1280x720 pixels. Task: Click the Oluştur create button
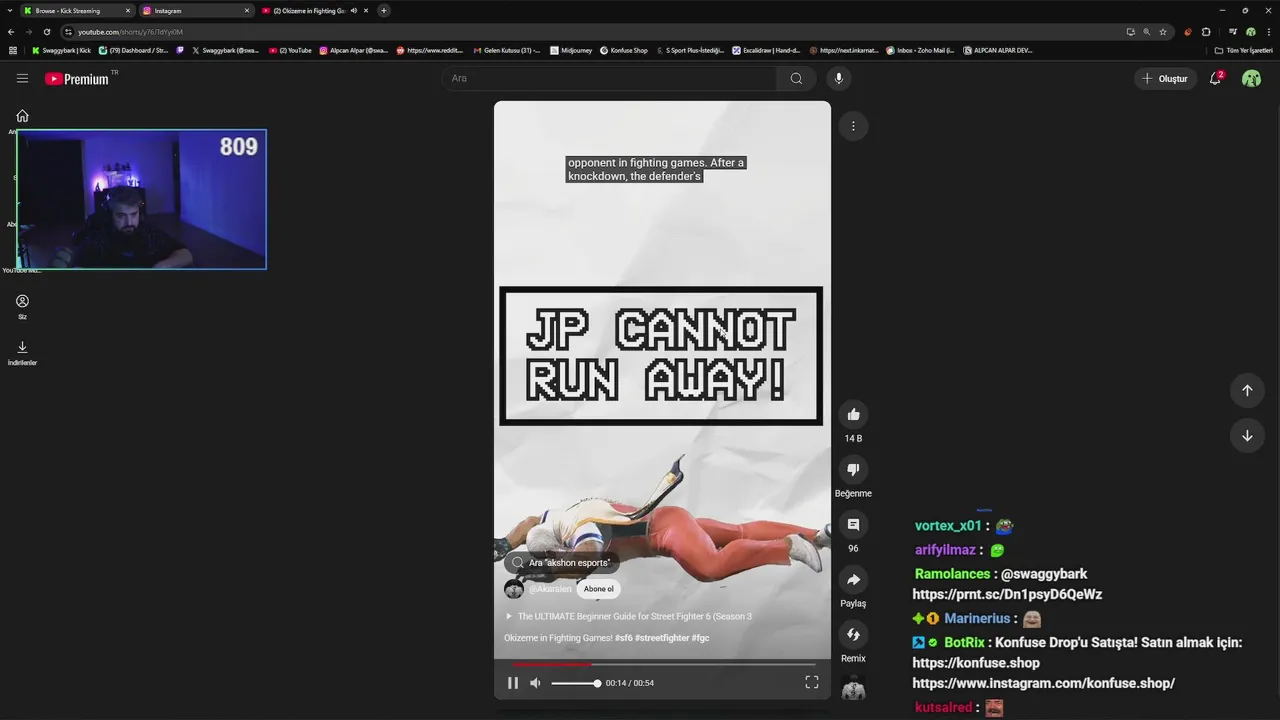[1165, 78]
